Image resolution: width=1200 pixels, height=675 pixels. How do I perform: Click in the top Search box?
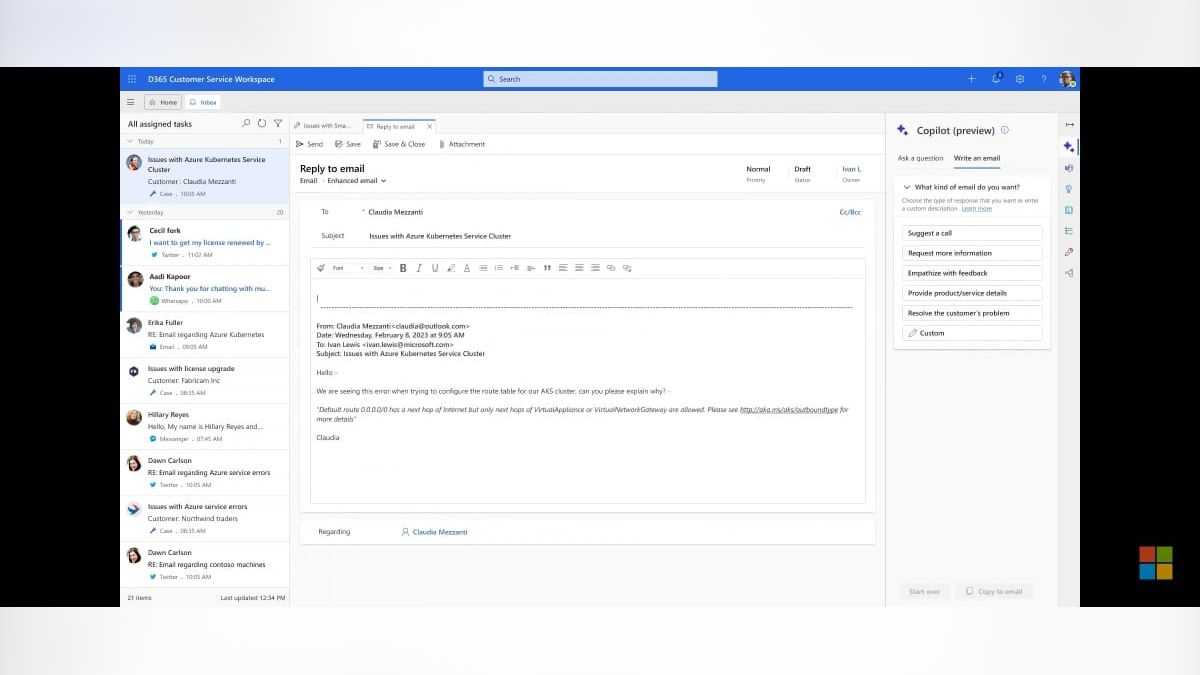600,79
